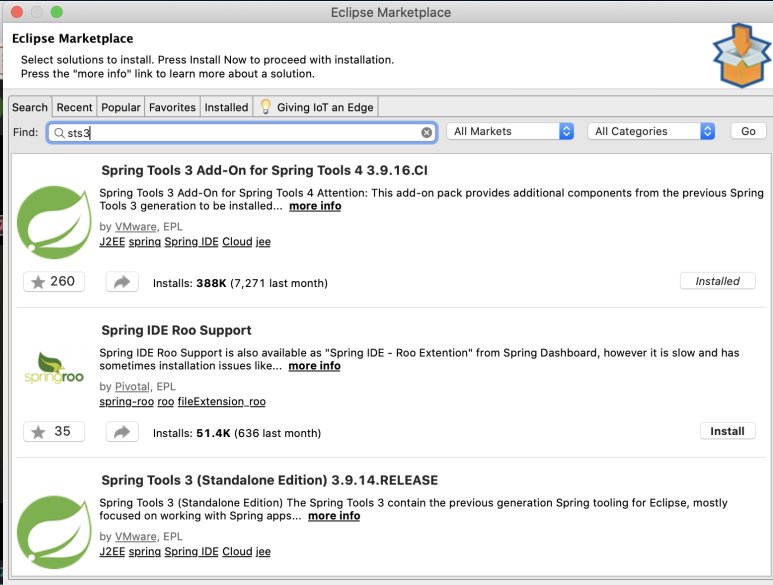Click the magnifier icon in the Find field

coord(59,133)
